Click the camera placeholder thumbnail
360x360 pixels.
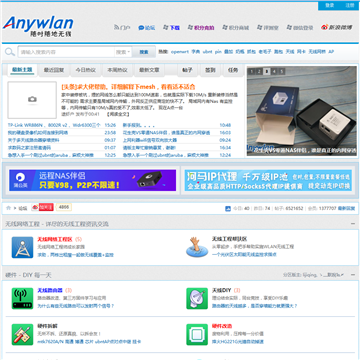click(32, 100)
